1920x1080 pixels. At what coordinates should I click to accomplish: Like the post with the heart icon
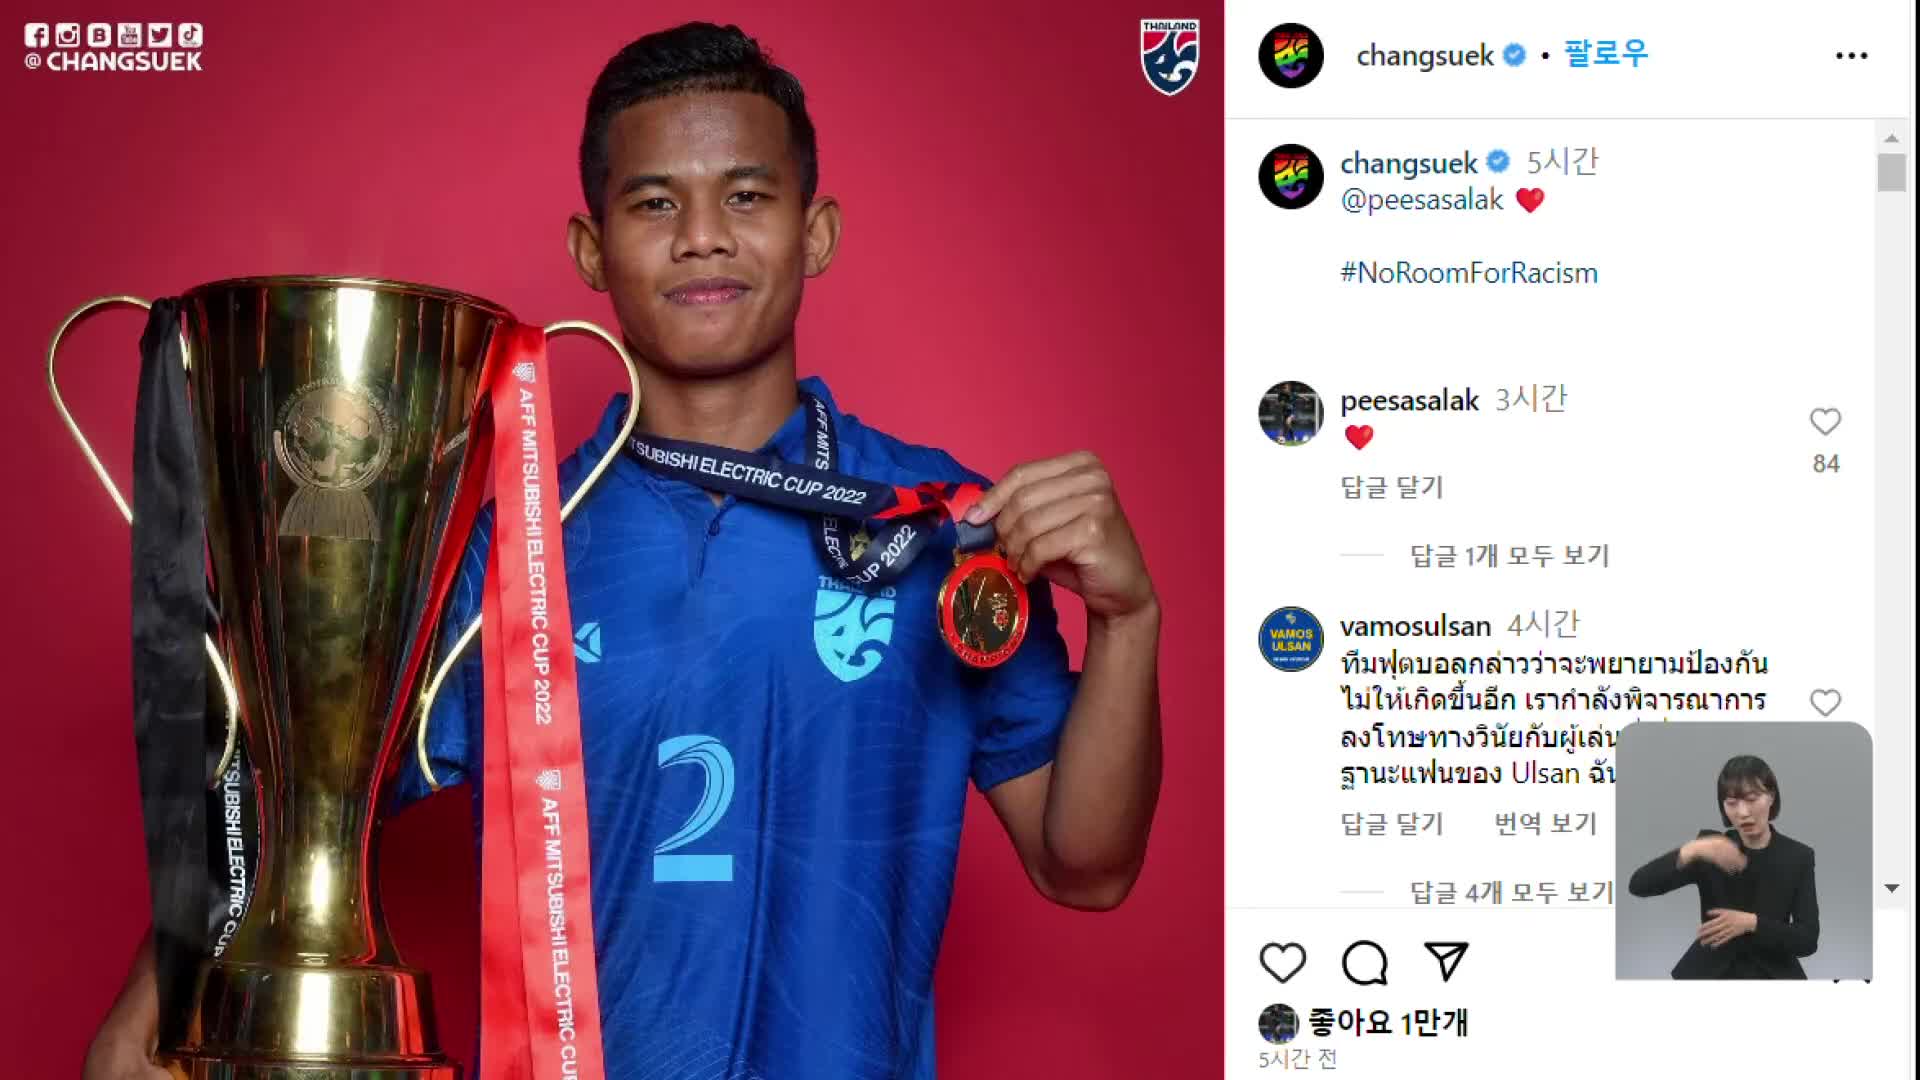1282,962
